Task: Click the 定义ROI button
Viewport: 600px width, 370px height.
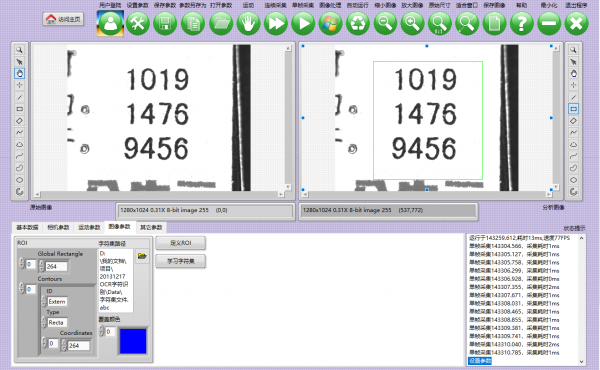Action: click(181, 243)
